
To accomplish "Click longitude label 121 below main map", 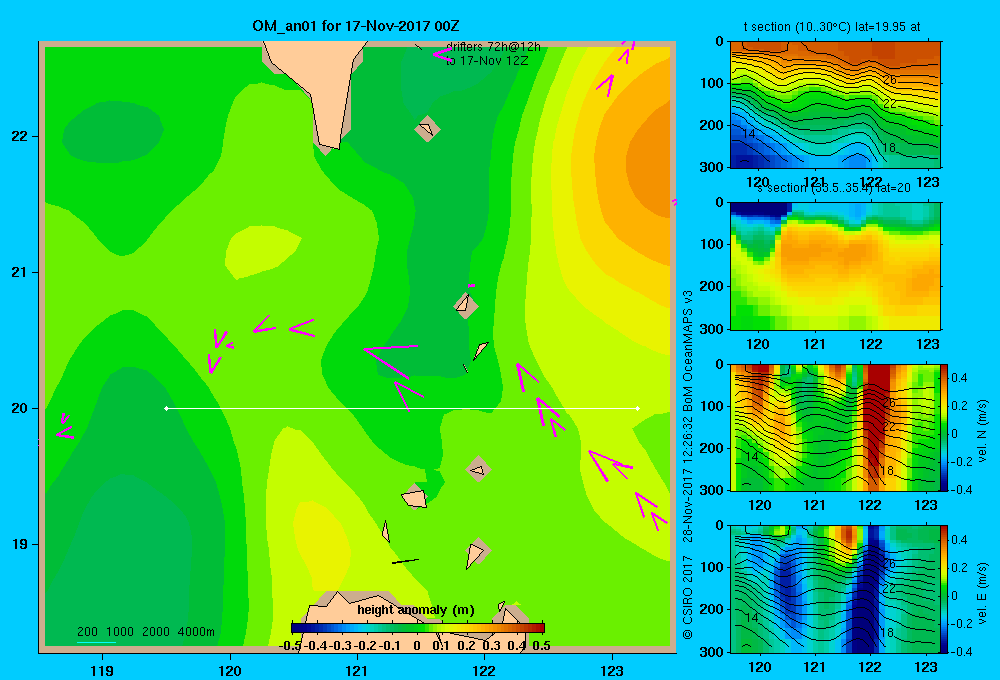I will click(x=357, y=671).
